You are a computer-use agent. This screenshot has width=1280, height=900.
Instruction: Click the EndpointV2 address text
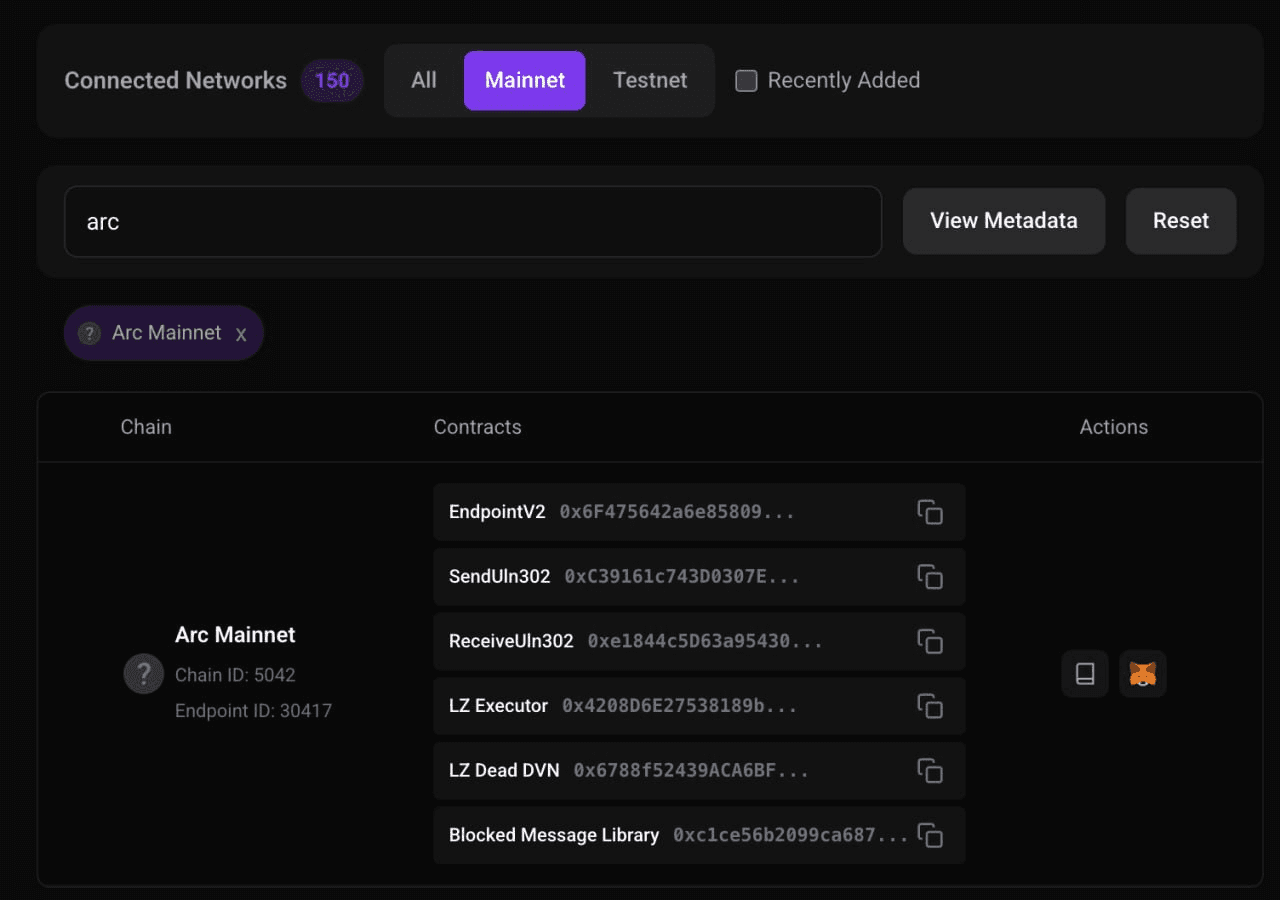[677, 512]
